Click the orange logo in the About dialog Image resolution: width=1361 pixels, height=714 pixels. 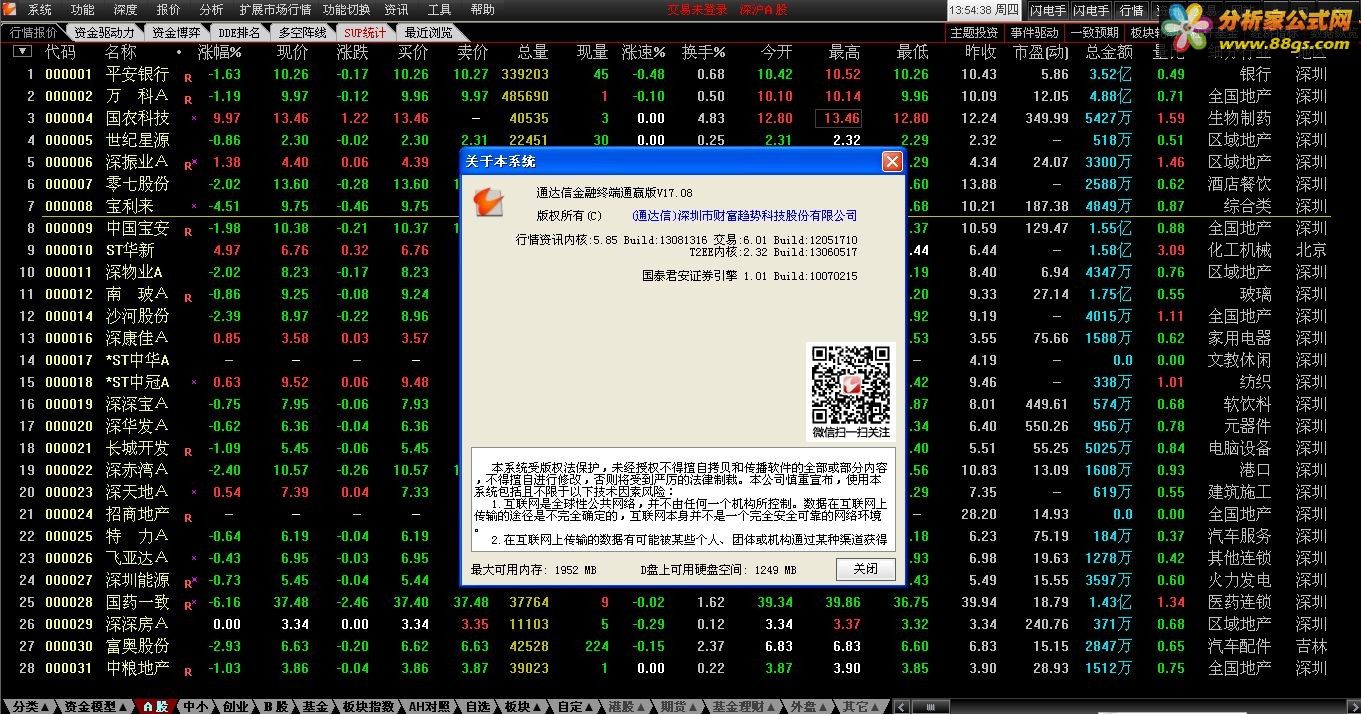tap(488, 202)
